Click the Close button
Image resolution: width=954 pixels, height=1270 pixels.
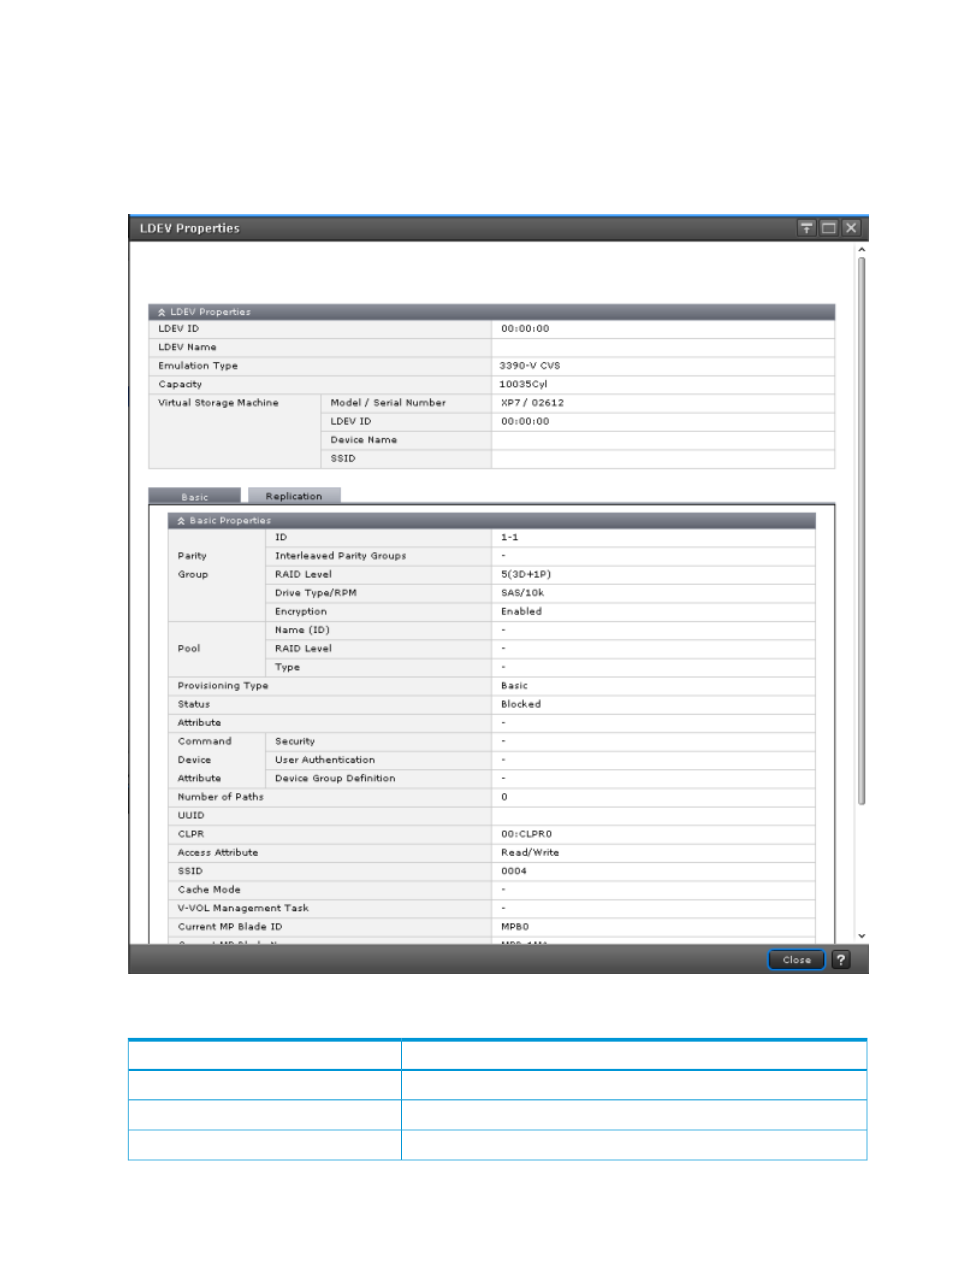(x=796, y=960)
